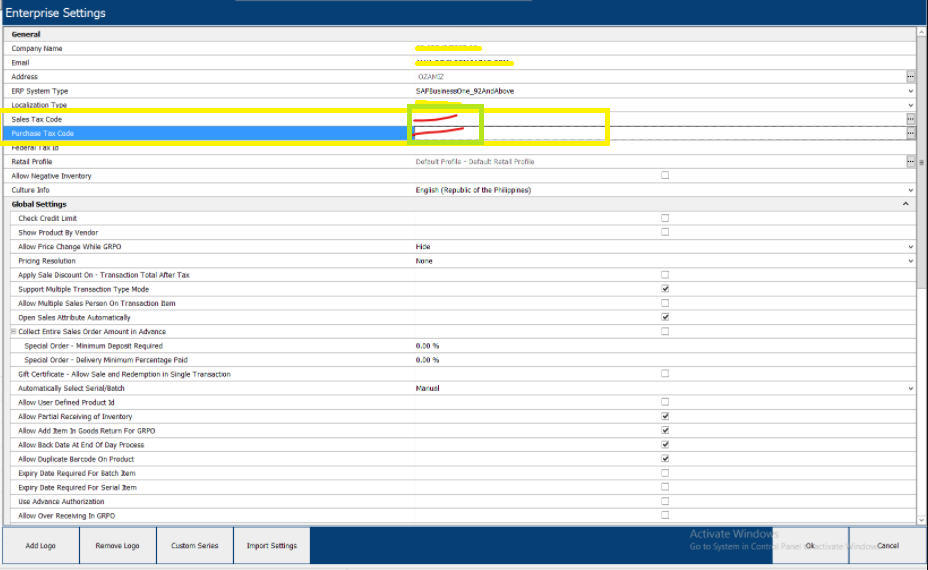The width and height of the screenshot is (928, 570).
Task: Disable Support Multiple Transaction Type Mode checkbox
Action: coord(665,289)
